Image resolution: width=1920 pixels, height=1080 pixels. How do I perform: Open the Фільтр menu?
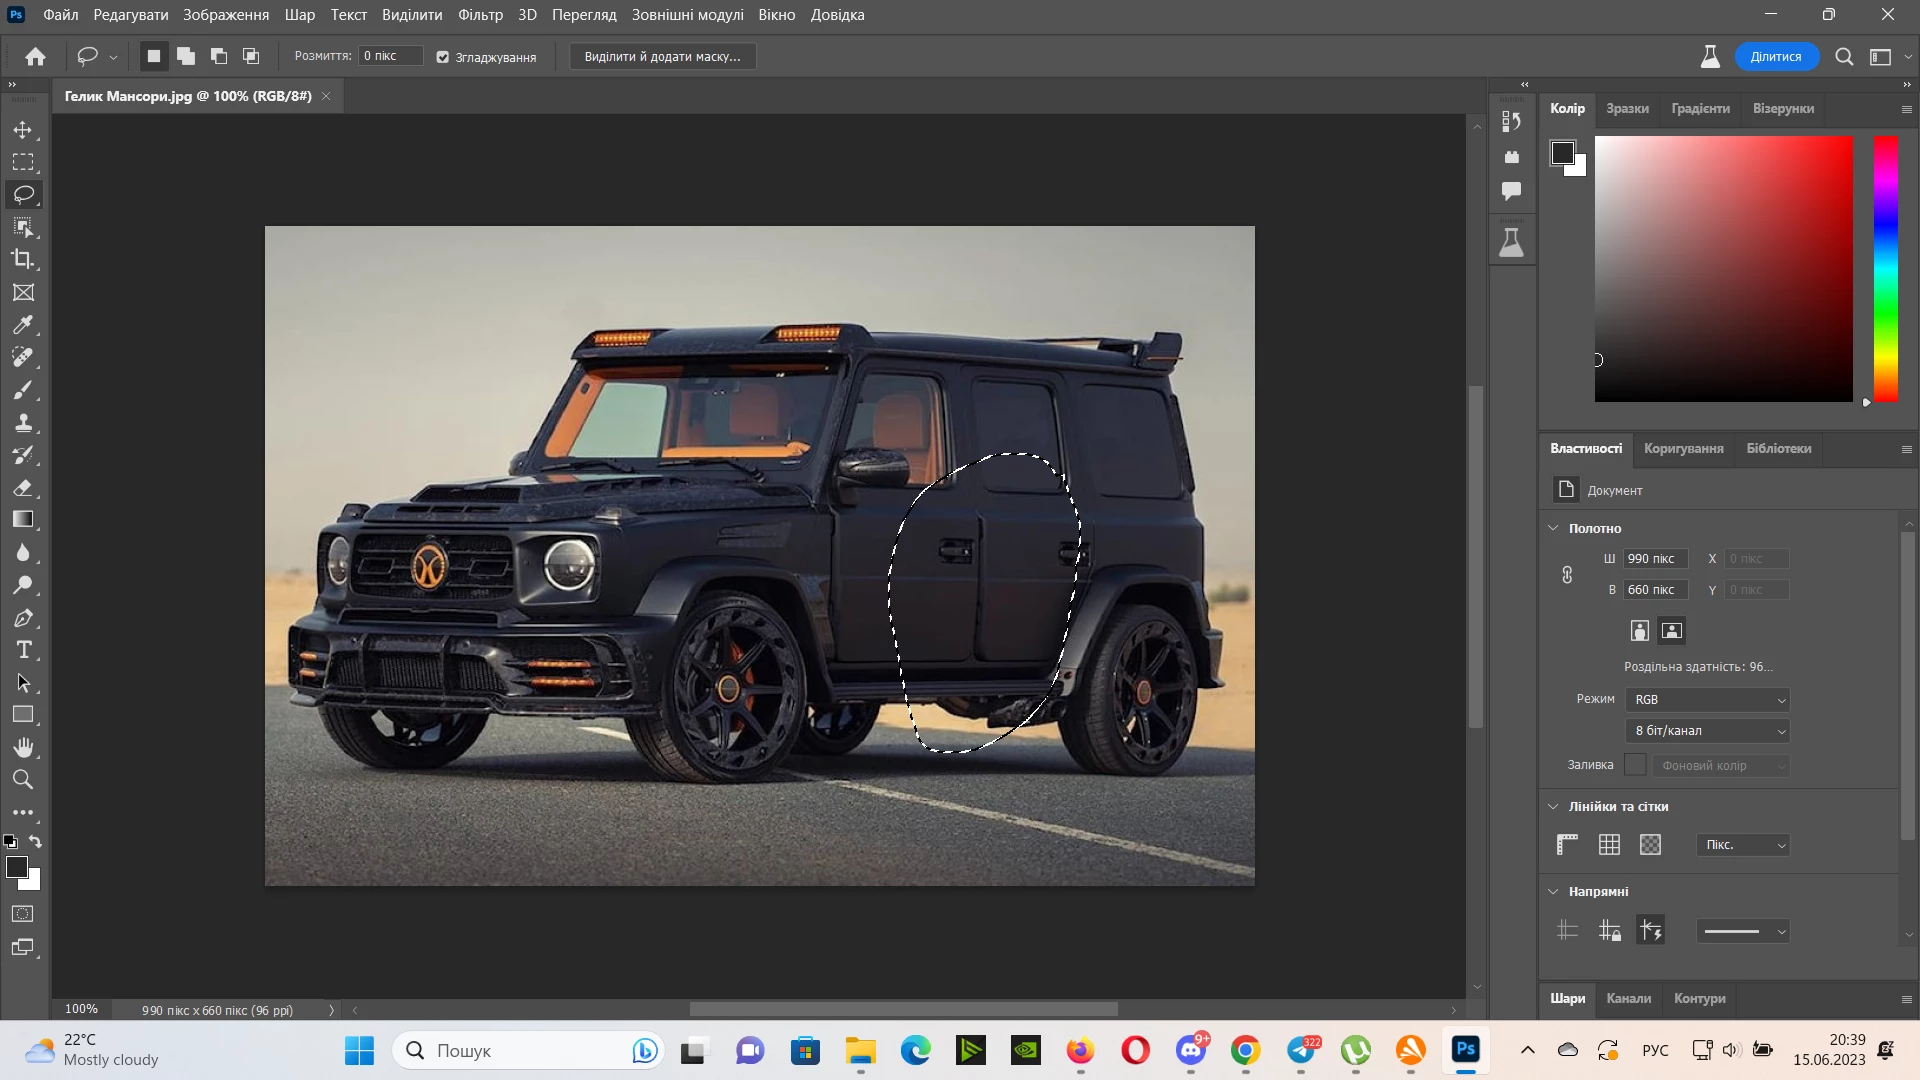[x=480, y=15]
